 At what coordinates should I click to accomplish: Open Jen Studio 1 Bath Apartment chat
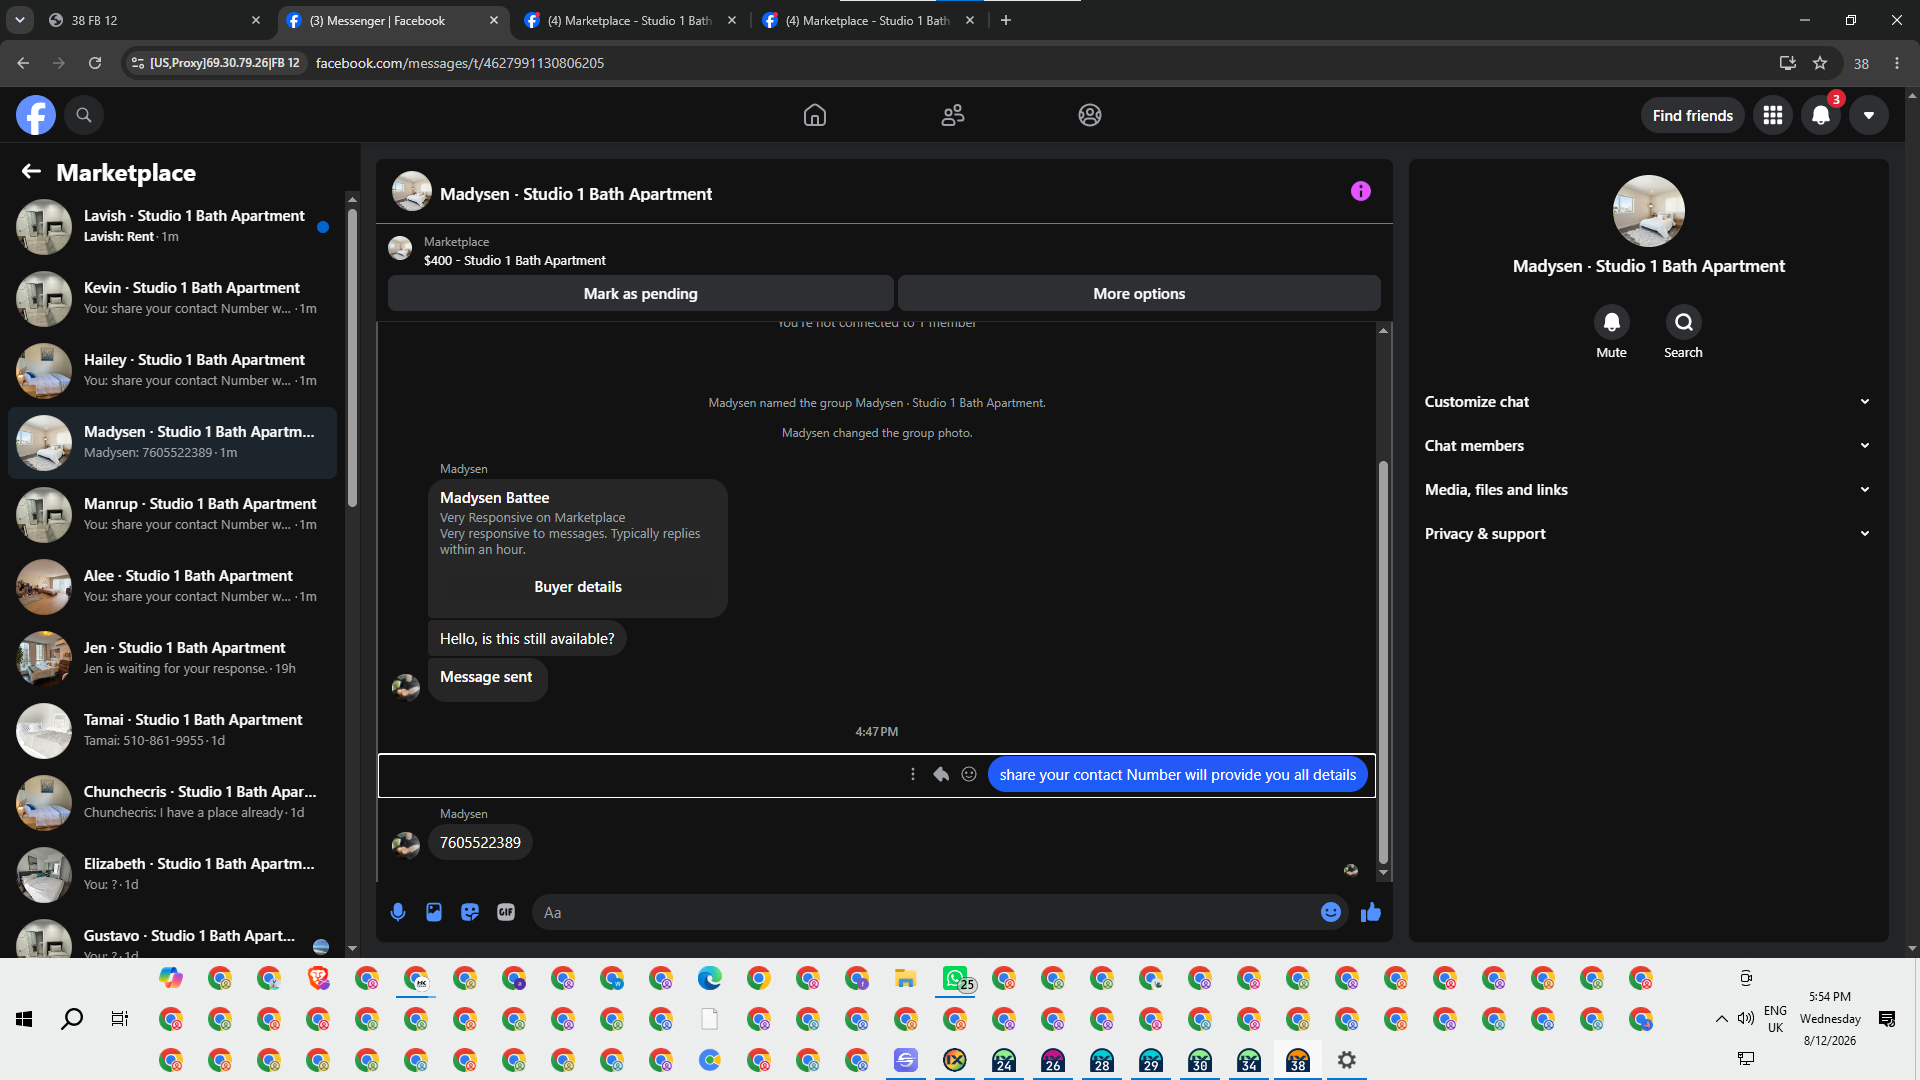pos(172,659)
